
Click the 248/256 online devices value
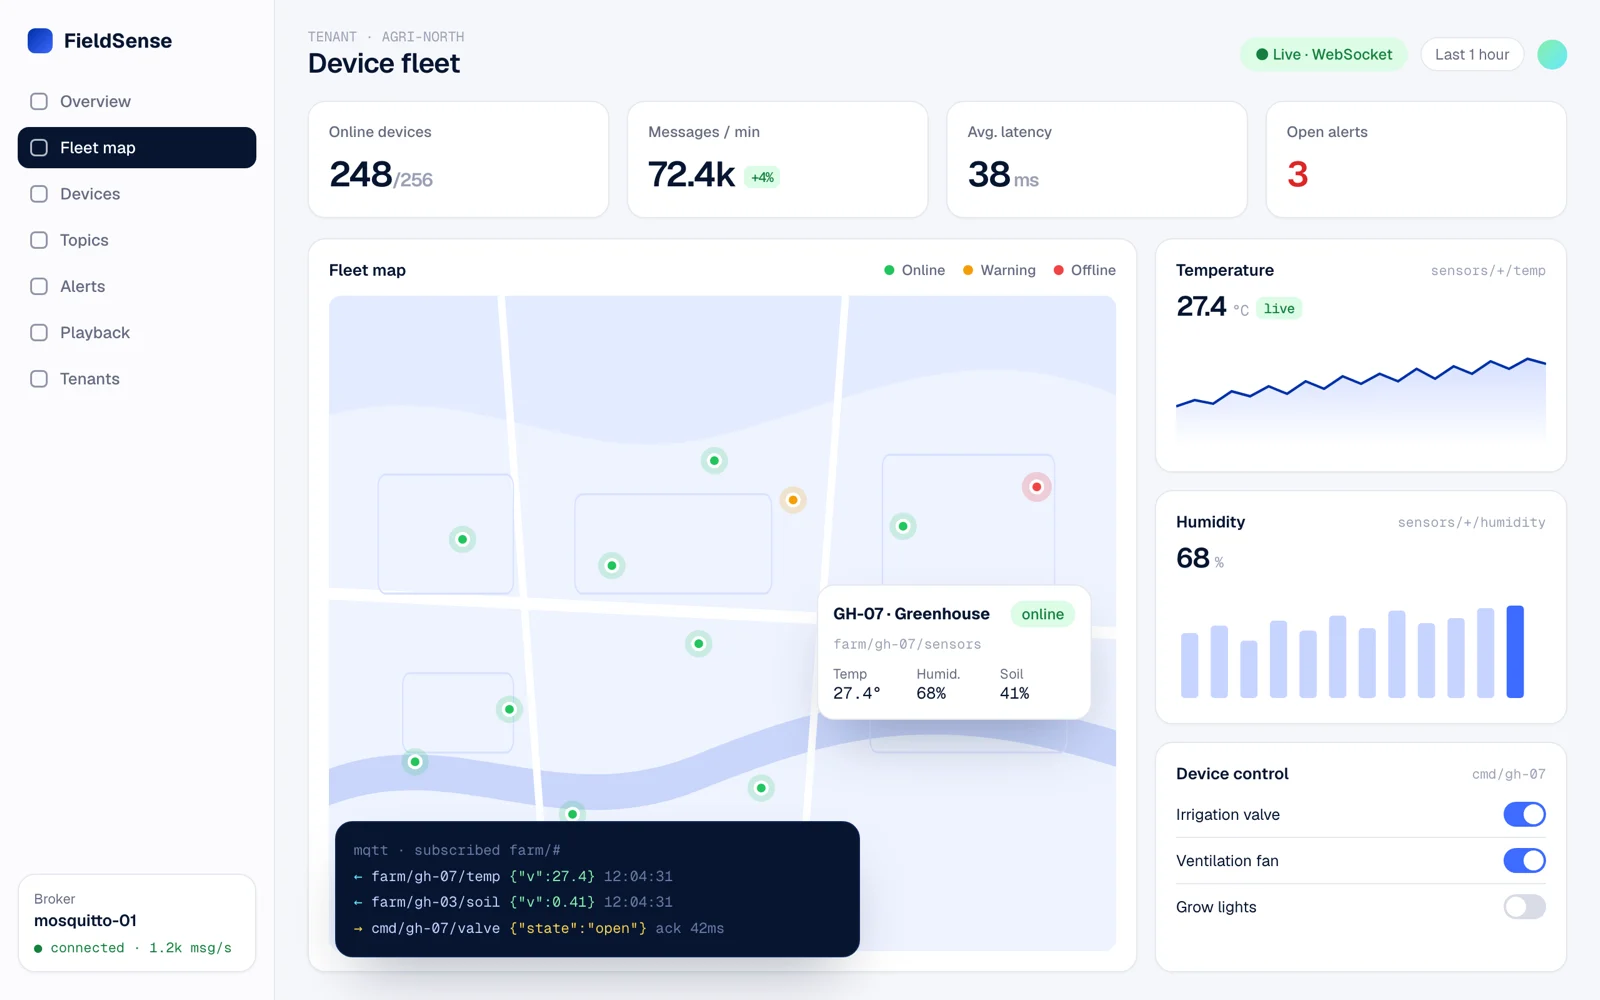pyautogui.click(x=381, y=175)
